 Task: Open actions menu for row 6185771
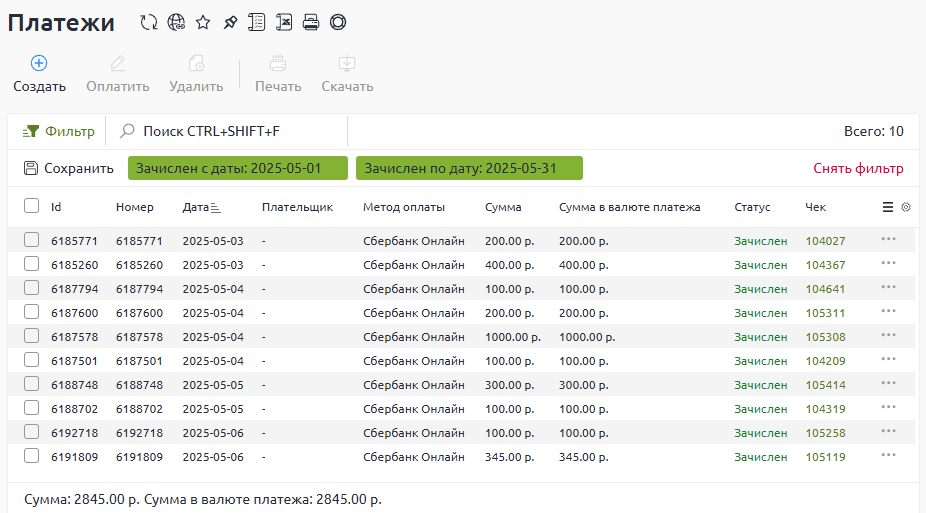[x=888, y=239]
